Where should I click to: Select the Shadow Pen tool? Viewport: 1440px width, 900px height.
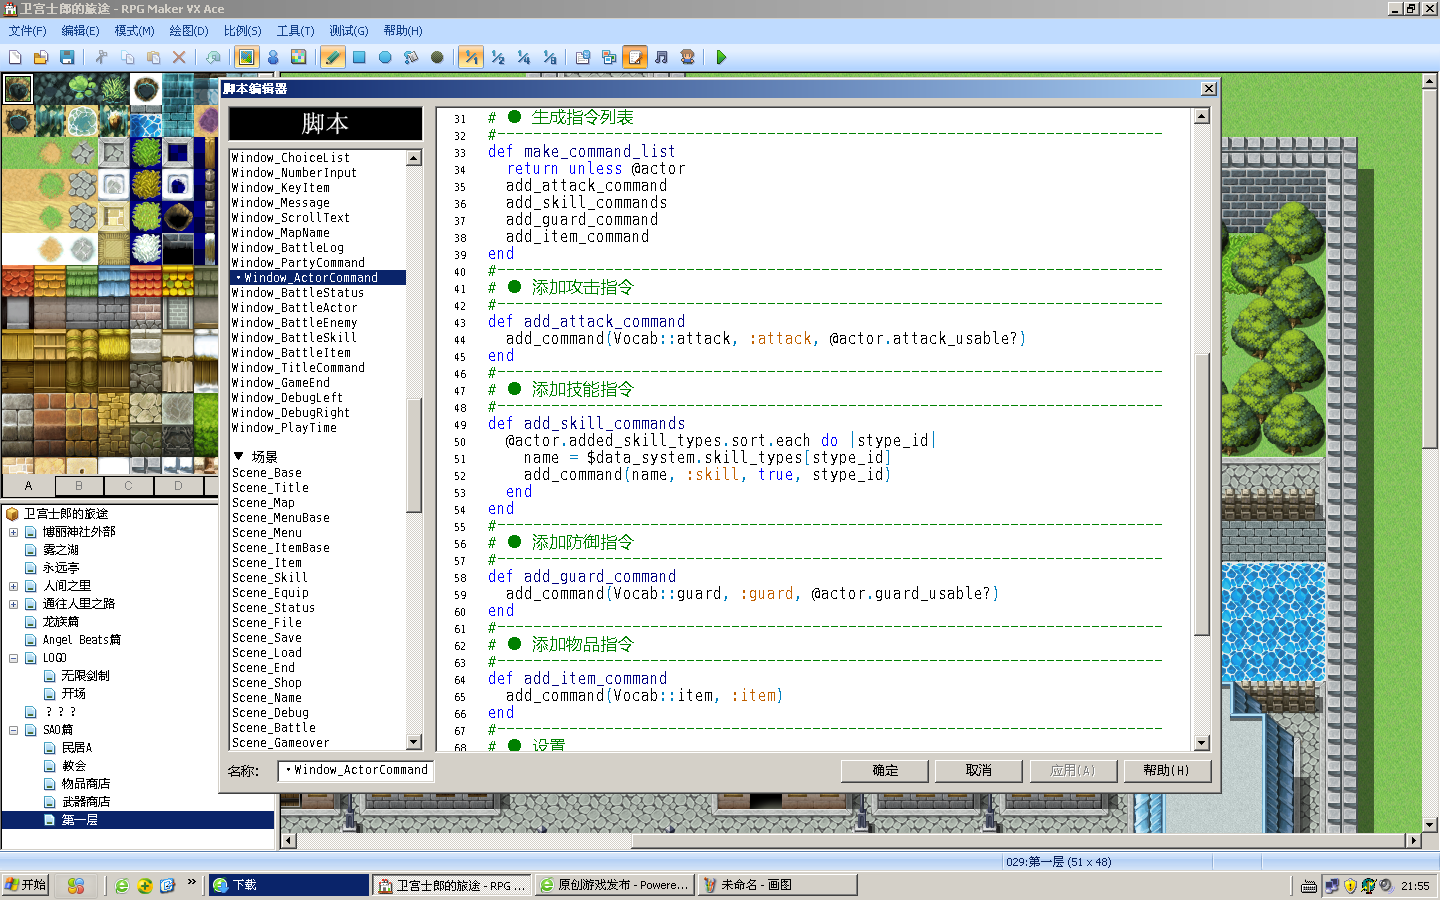[x=437, y=58]
